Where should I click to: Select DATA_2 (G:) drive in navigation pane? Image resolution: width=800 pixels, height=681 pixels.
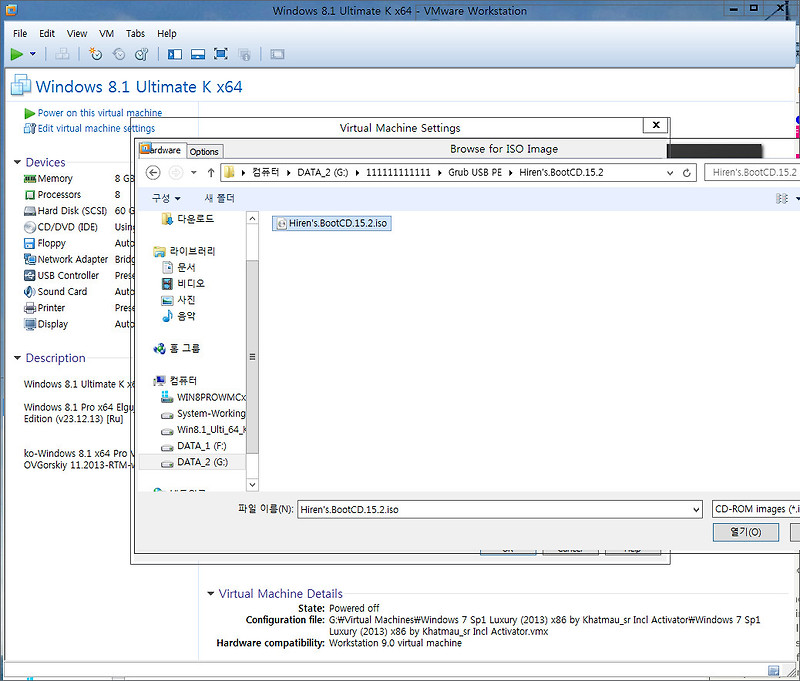click(194, 462)
